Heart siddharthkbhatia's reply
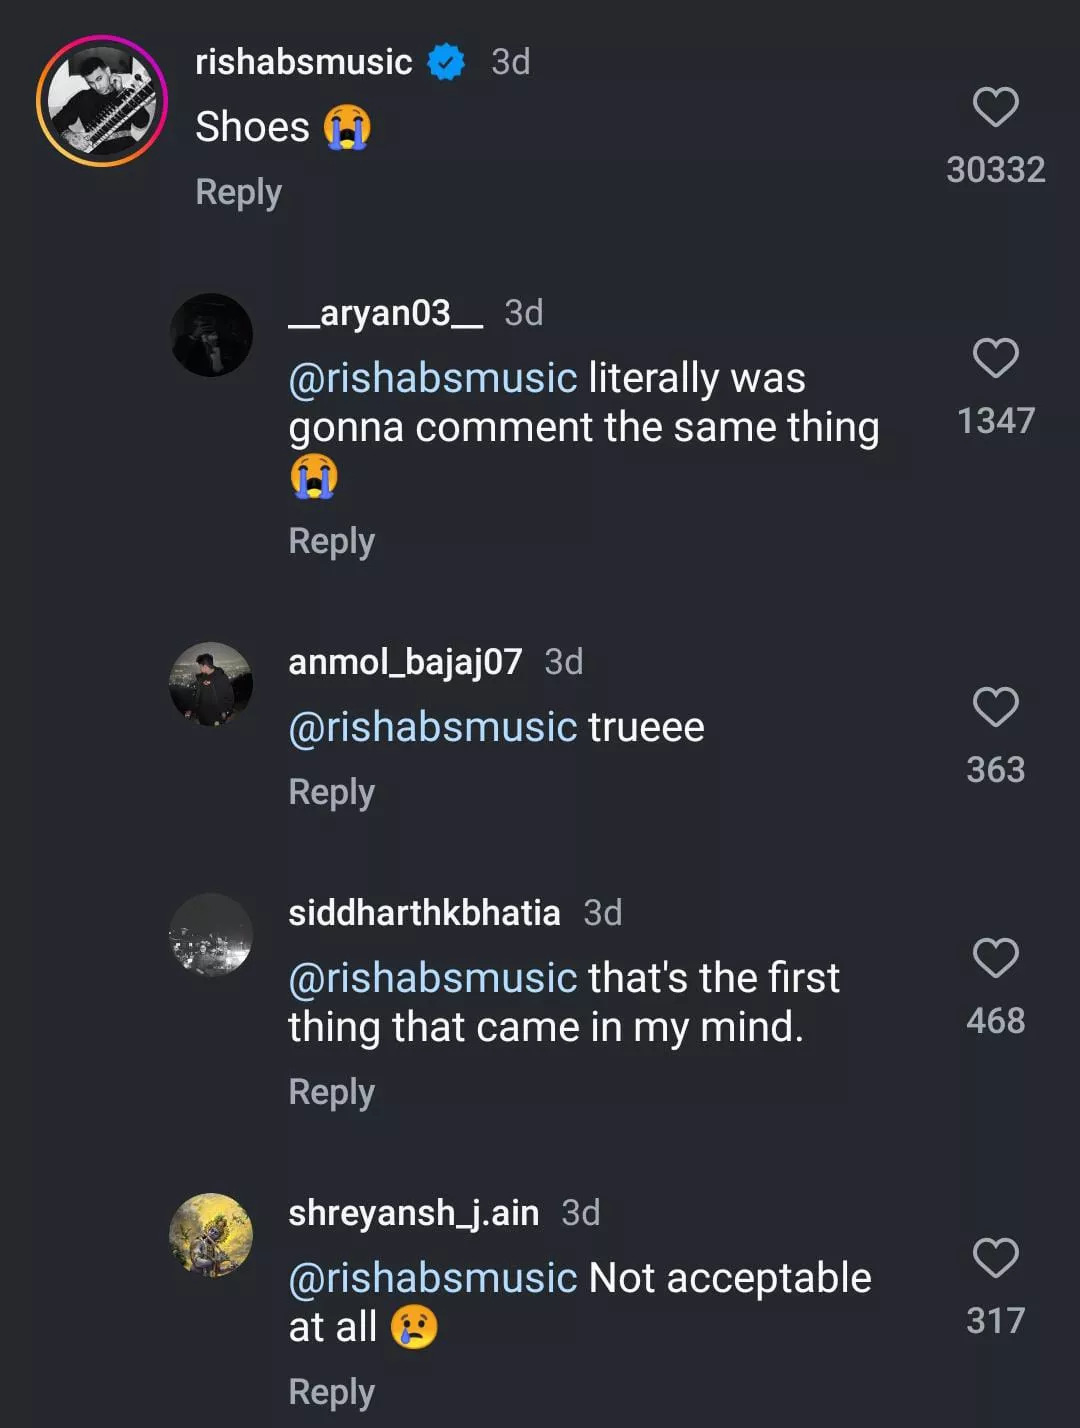Screen dimensions: 1080x1428 995,958
